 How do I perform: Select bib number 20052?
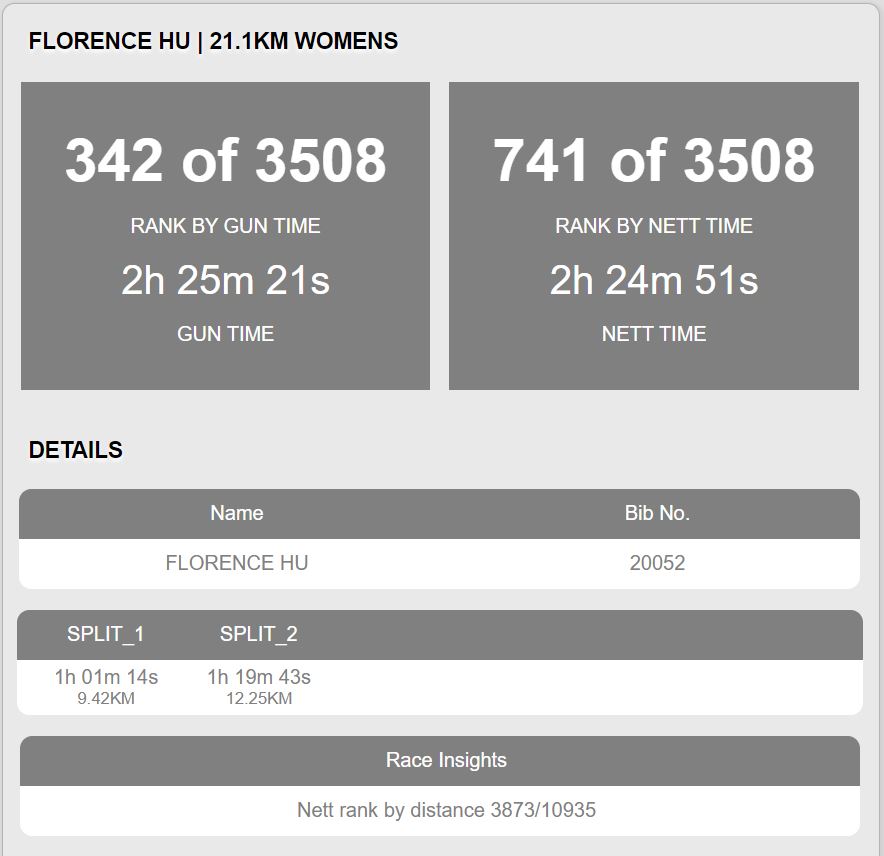(657, 563)
